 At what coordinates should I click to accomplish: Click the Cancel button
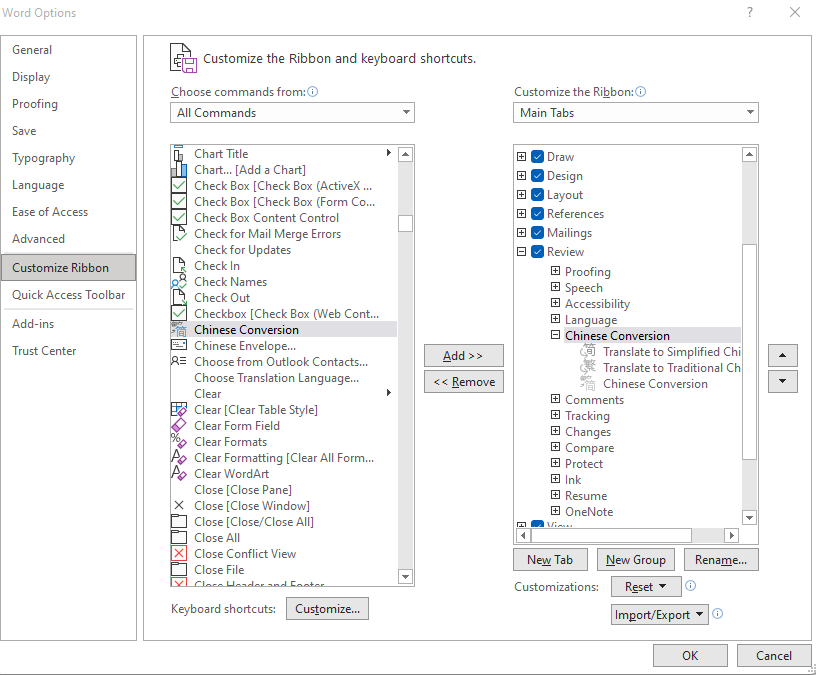tap(774, 656)
